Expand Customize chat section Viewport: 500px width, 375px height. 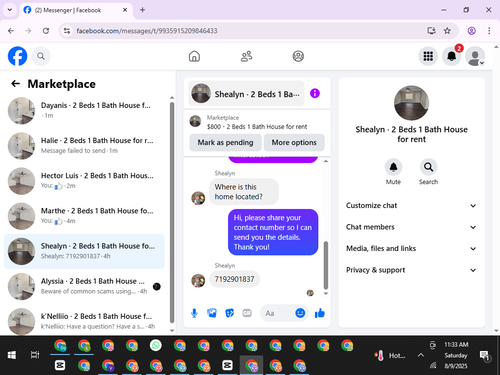[x=411, y=205]
